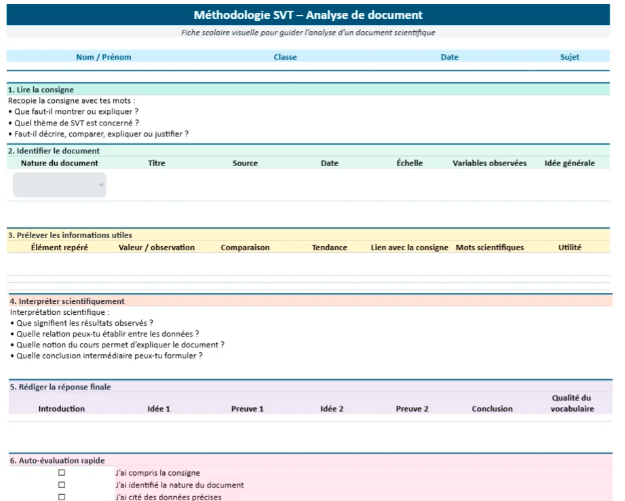Tick the "J'ai identifié la nature du document" box
Image resolution: width=625 pixels, height=501 pixels.
point(61,485)
